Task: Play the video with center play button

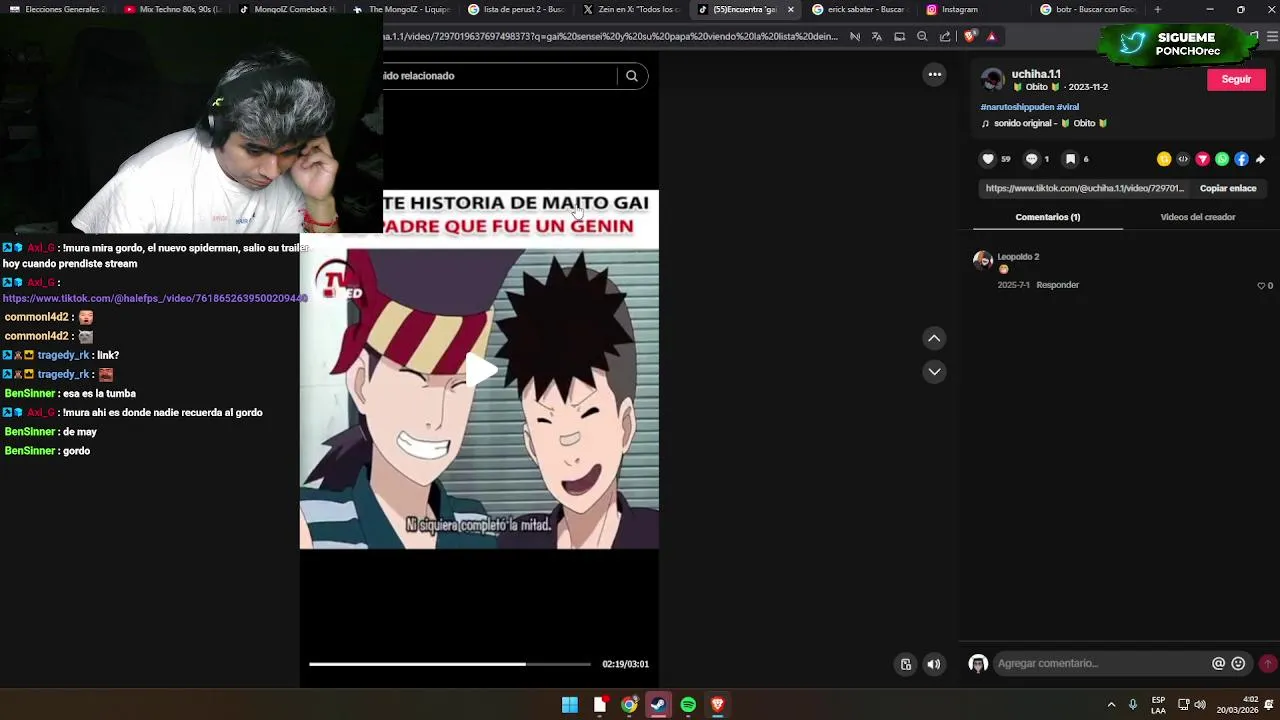Action: 481,370
